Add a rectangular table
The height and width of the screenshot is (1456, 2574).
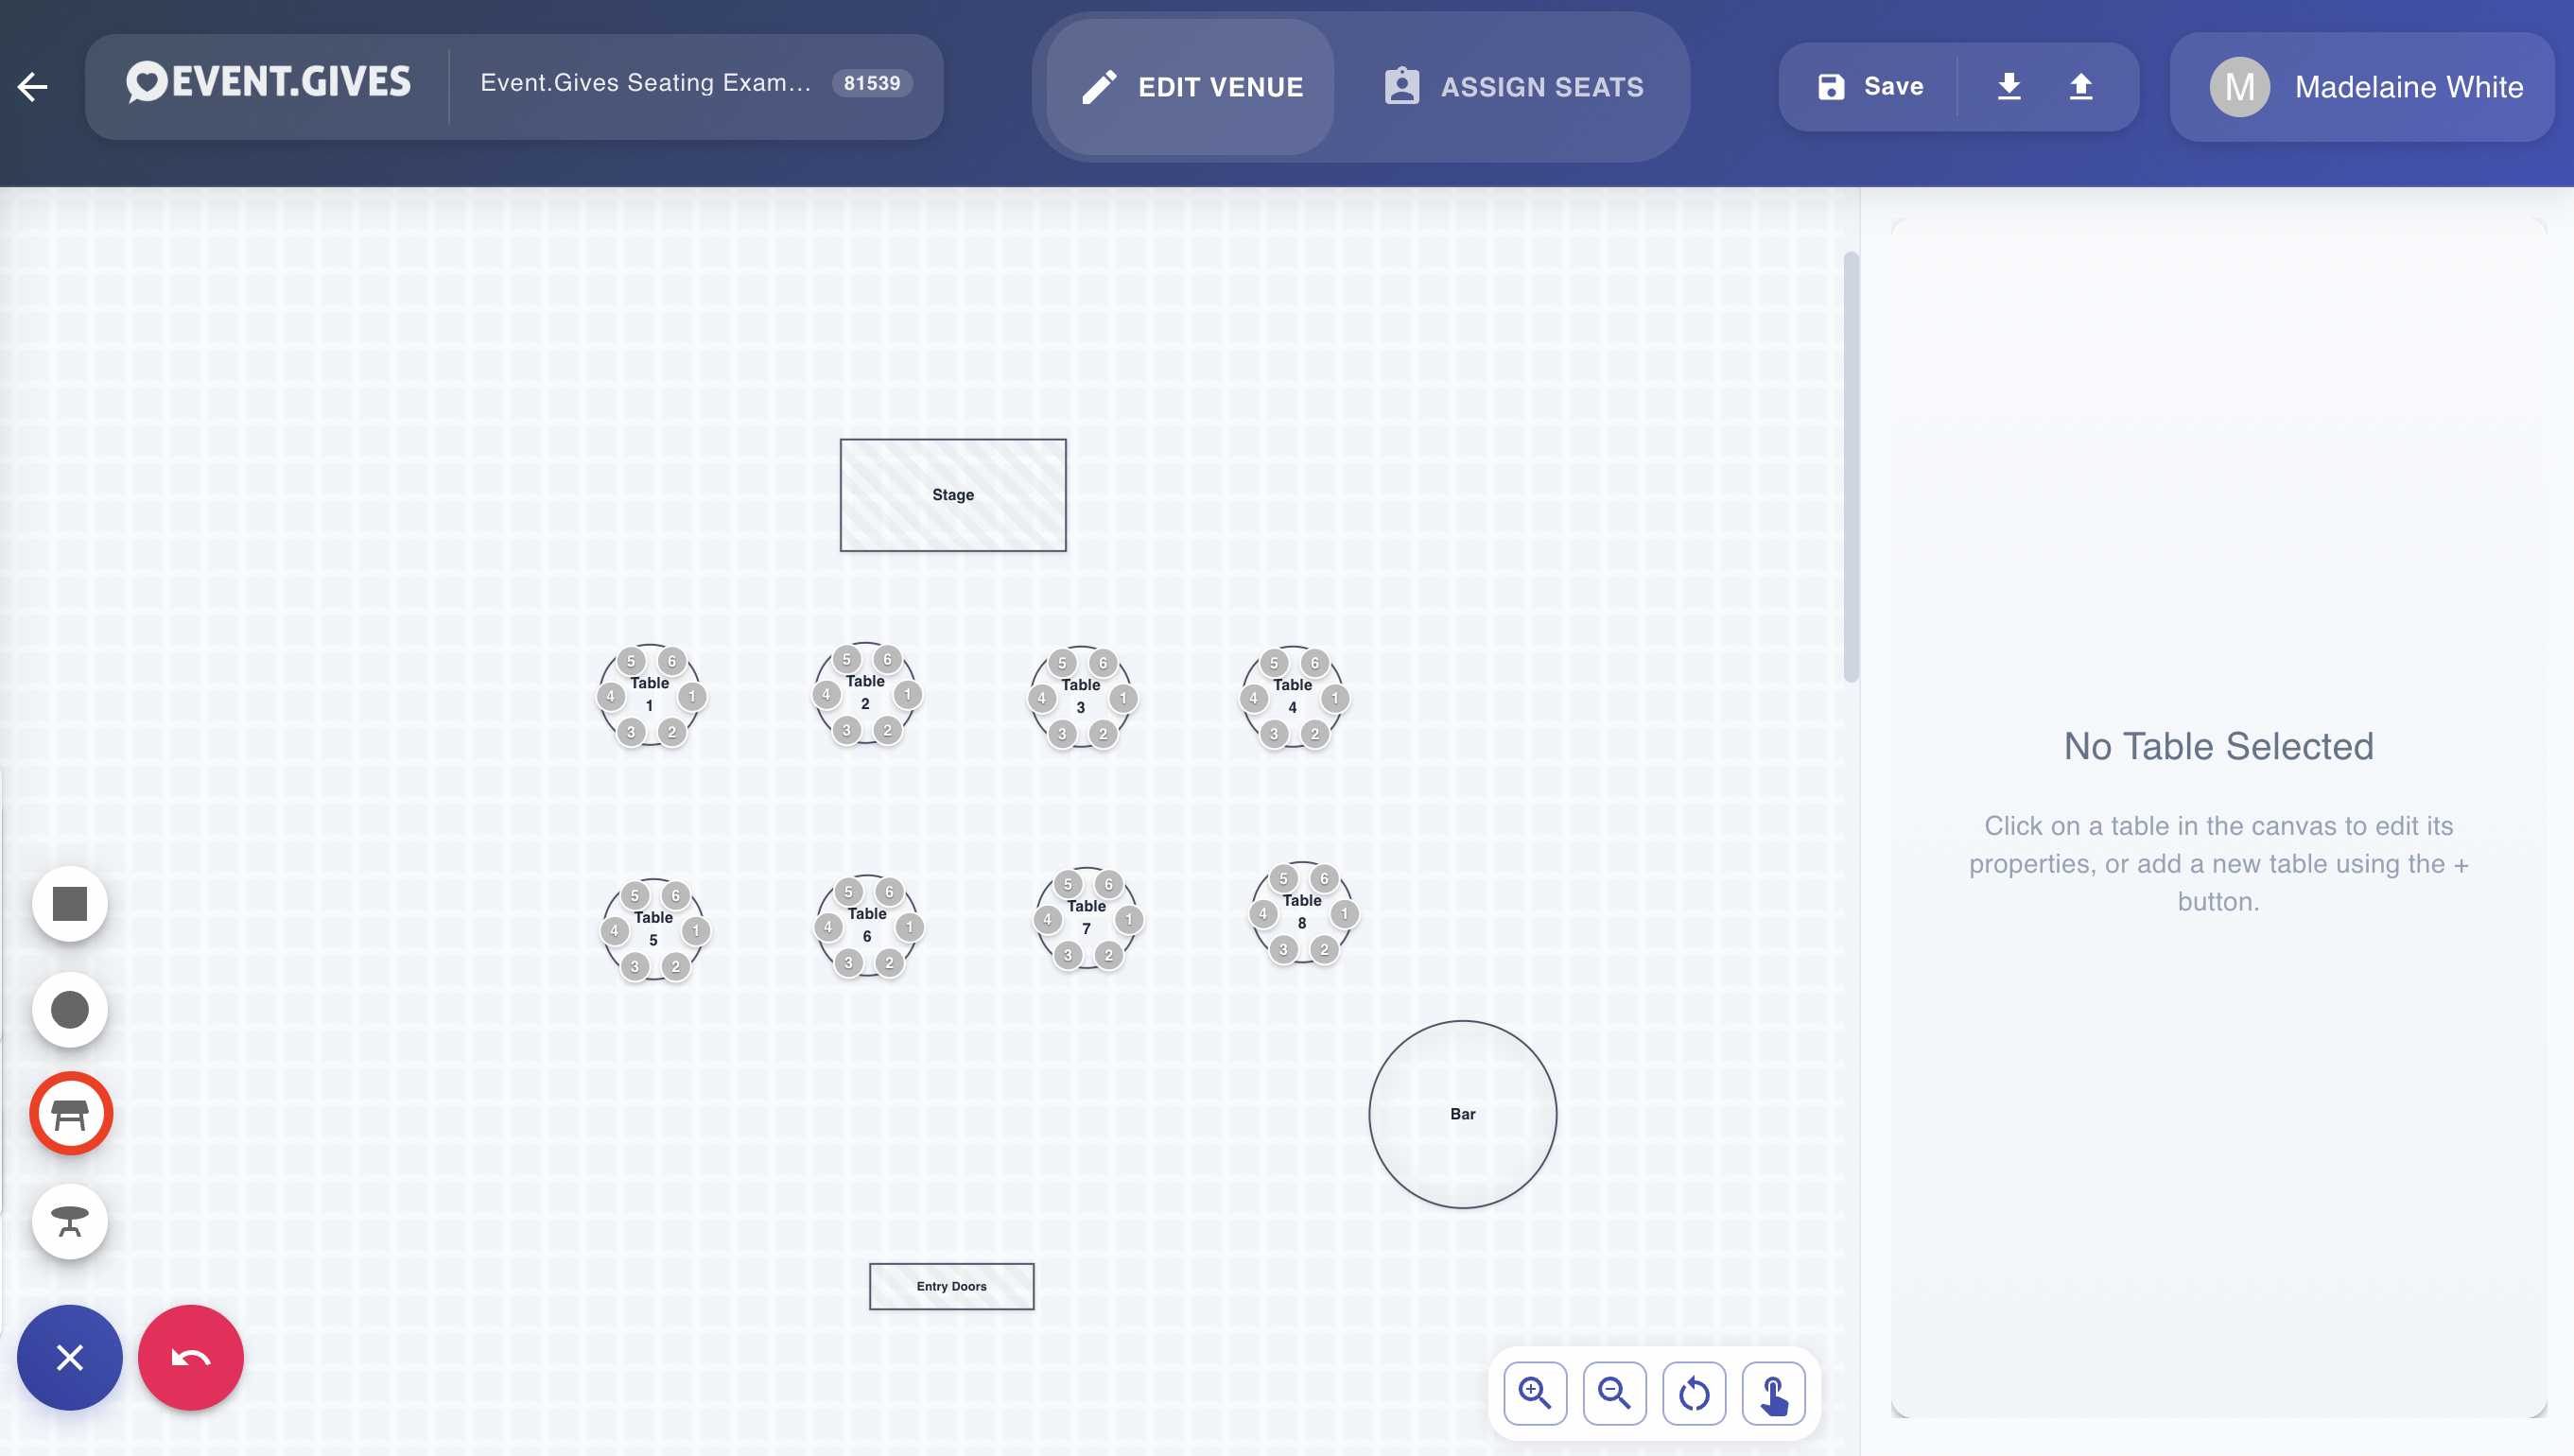pos(70,1114)
